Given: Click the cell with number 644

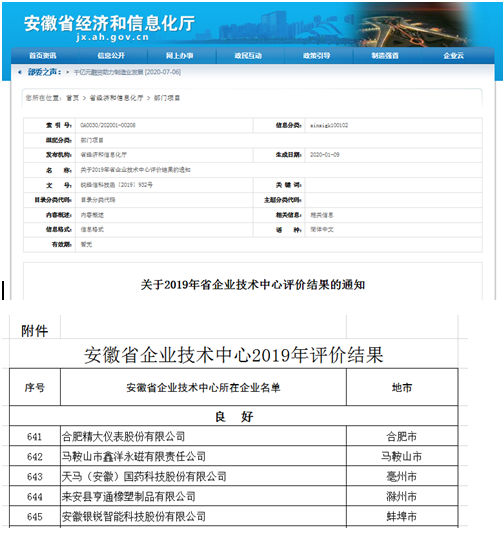Looking at the screenshot, I should pos(35,496).
